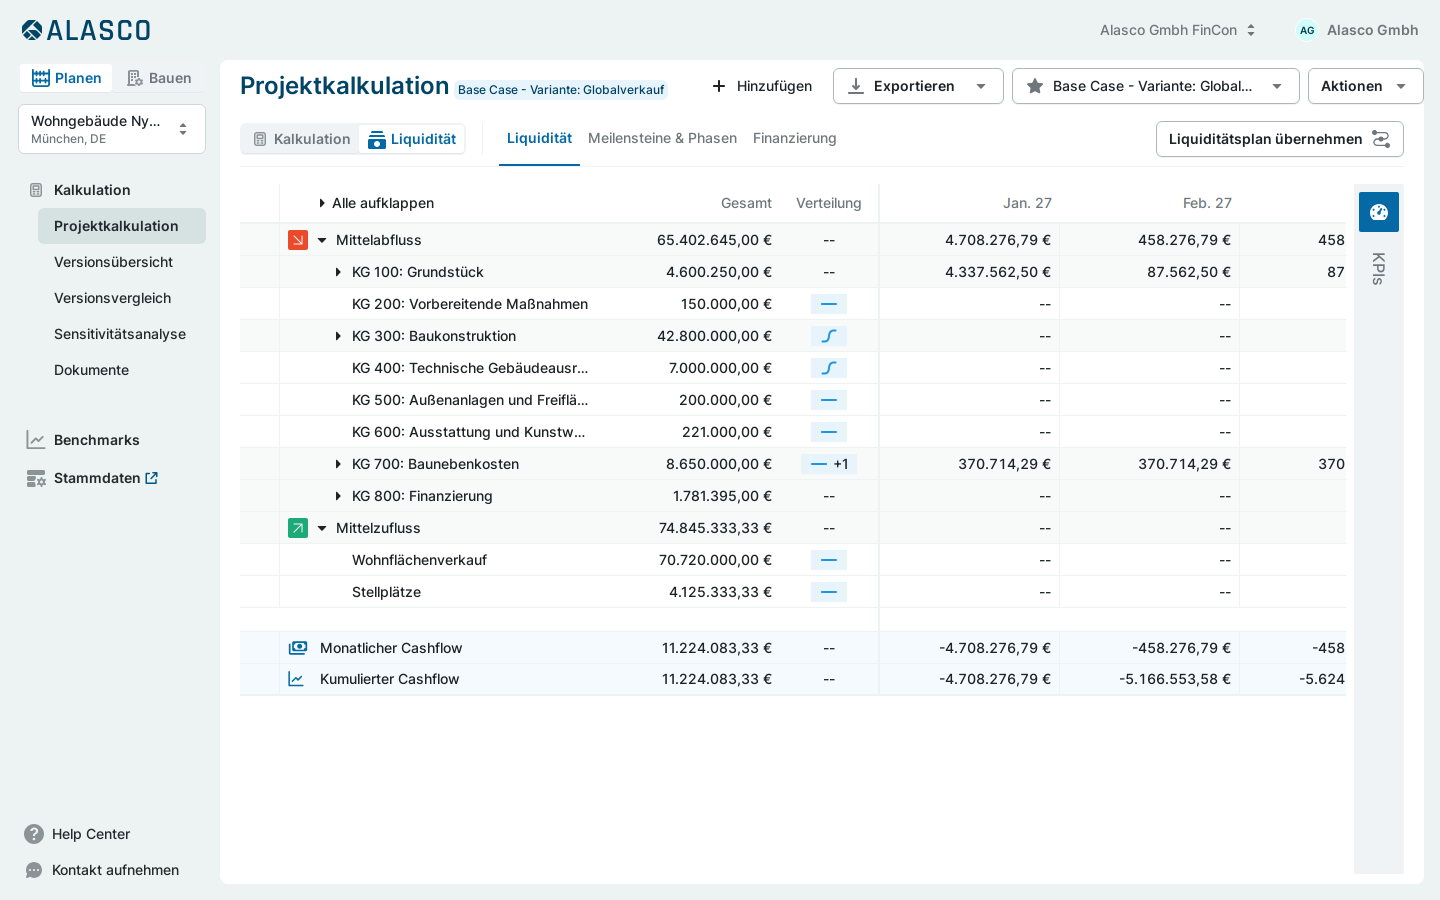Switch to Bauen mode
1440x900 pixels.
pos(159,78)
